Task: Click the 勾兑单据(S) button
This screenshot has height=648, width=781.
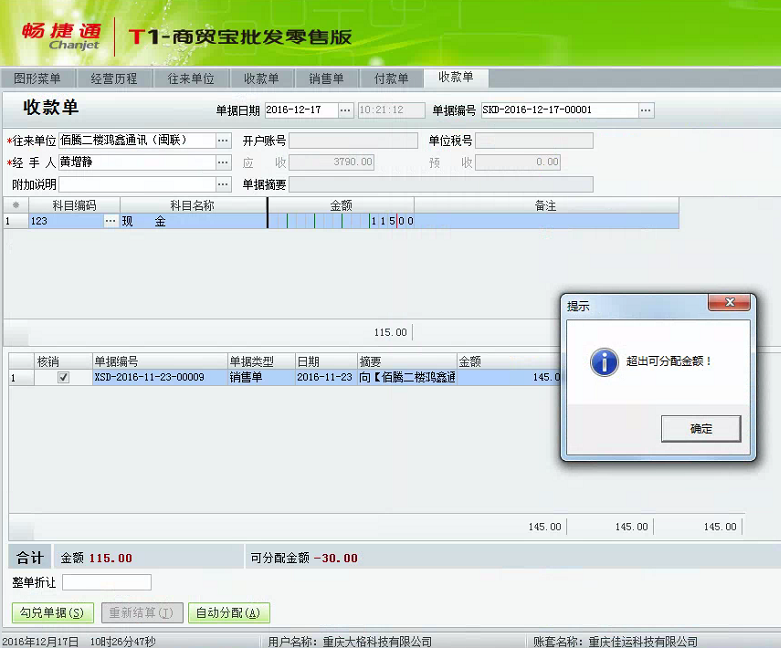Action: pos(52,613)
